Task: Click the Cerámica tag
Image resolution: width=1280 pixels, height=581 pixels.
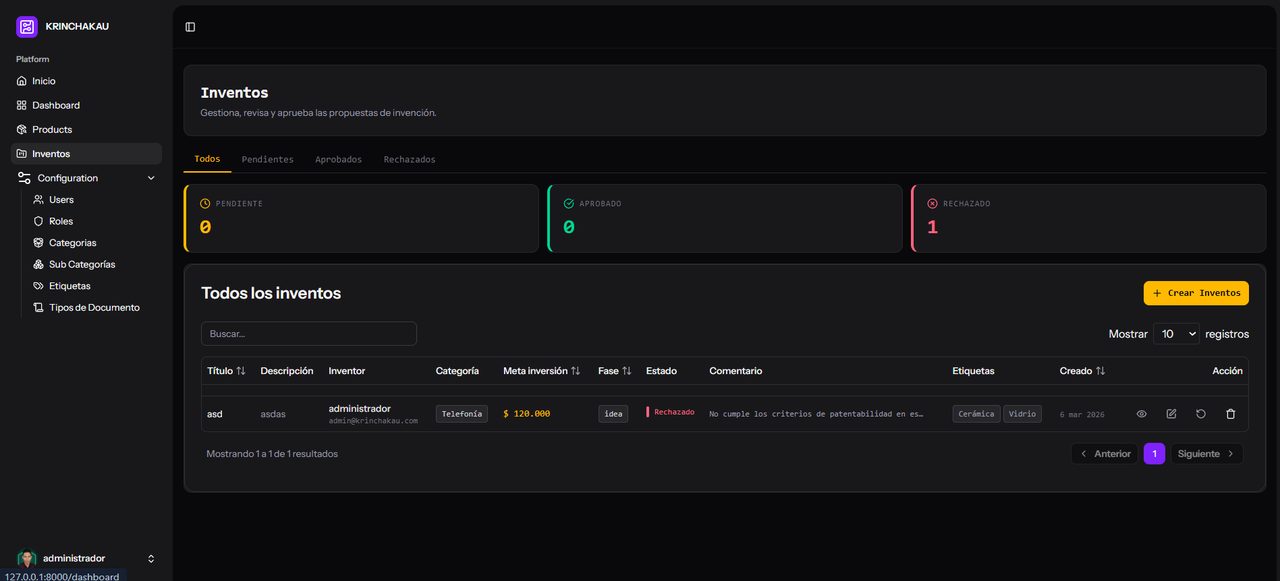Action: [x=976, y=414]
